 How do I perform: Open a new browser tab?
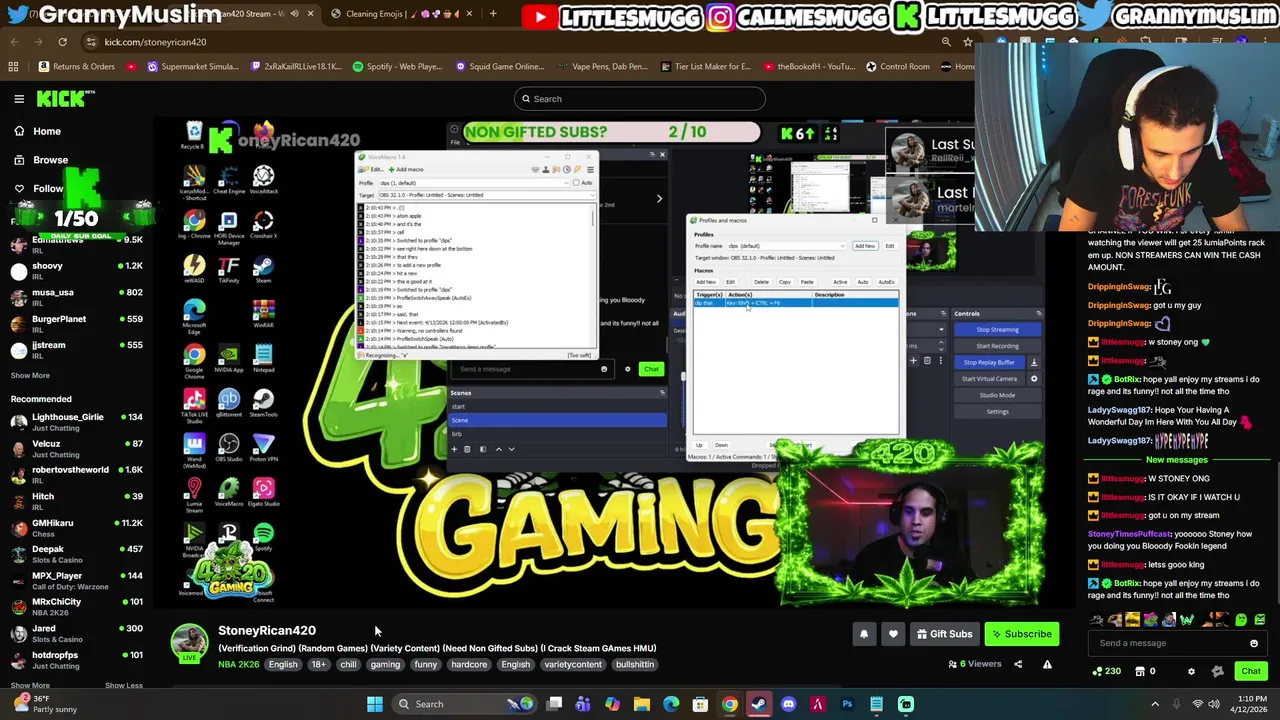click(x=493, y=14)
